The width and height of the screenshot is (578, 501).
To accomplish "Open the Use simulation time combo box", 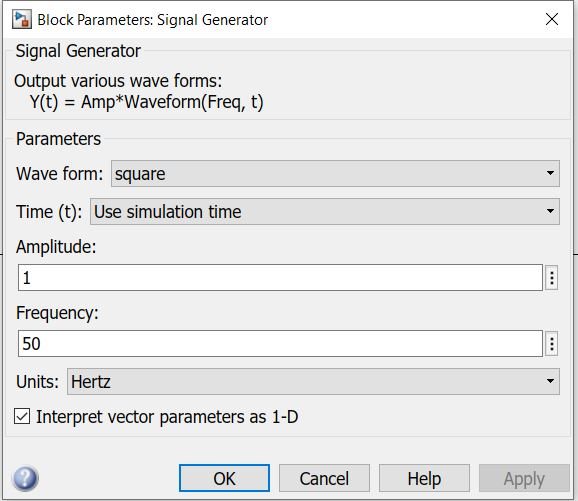I will [325, 212].
